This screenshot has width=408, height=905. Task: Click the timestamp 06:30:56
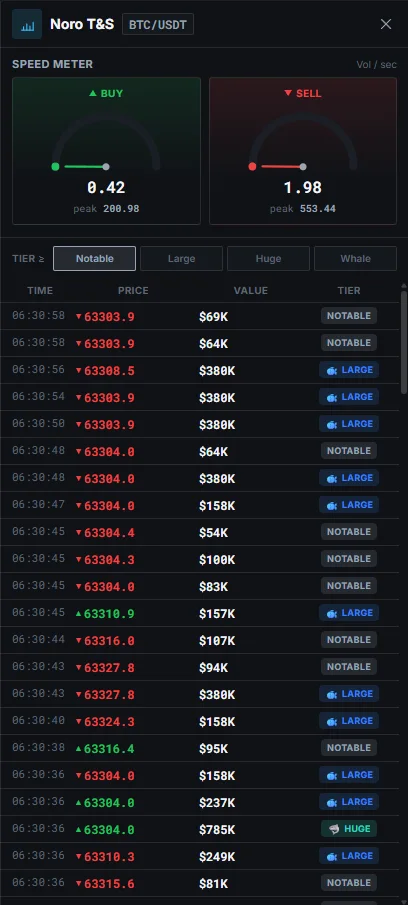(38, 369)
